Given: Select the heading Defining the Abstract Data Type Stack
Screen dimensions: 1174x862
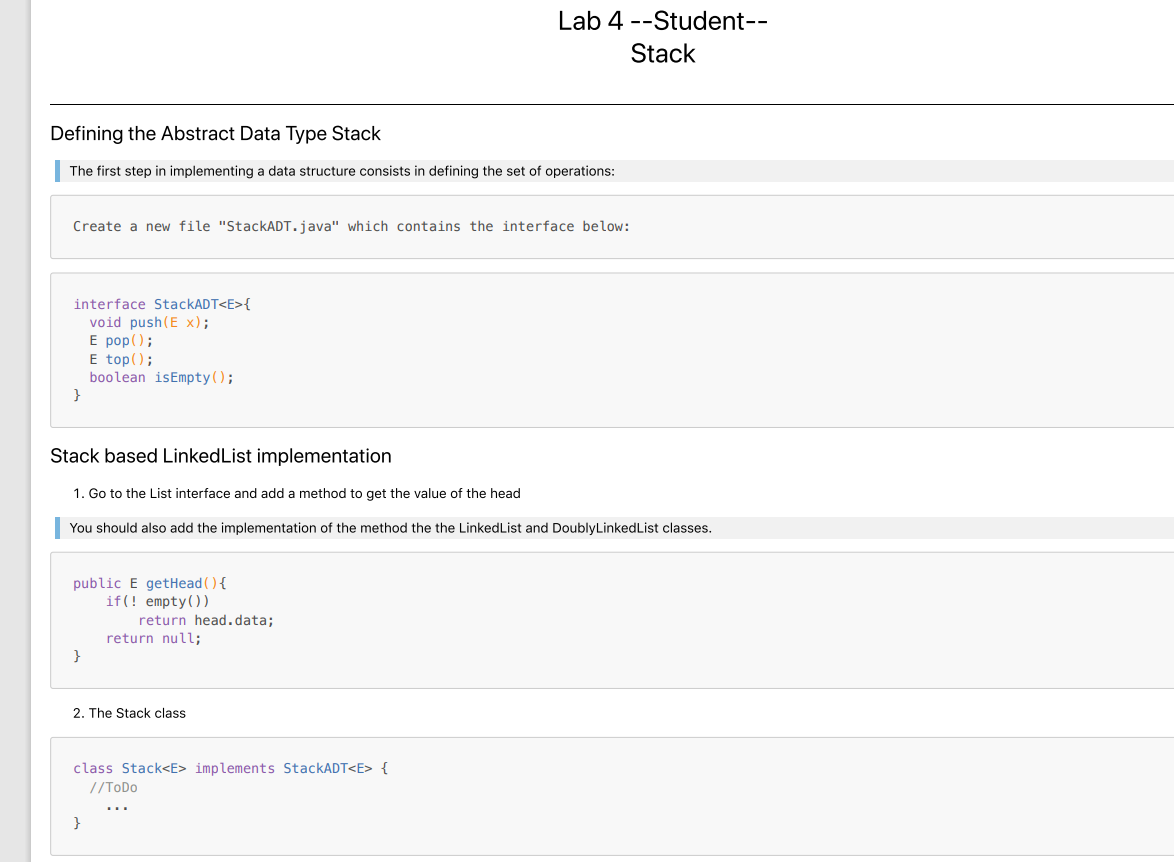Looking at the screenshot, I should point(215,133).
